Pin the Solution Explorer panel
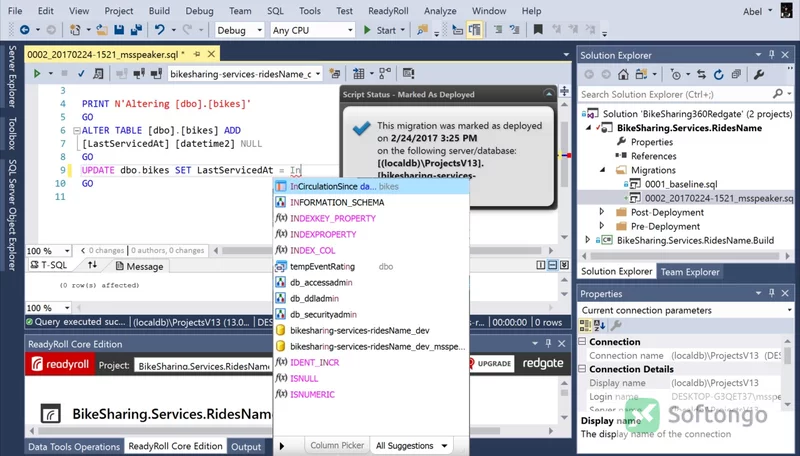Screen dimensions: 800x456 [x=771, y=55]
